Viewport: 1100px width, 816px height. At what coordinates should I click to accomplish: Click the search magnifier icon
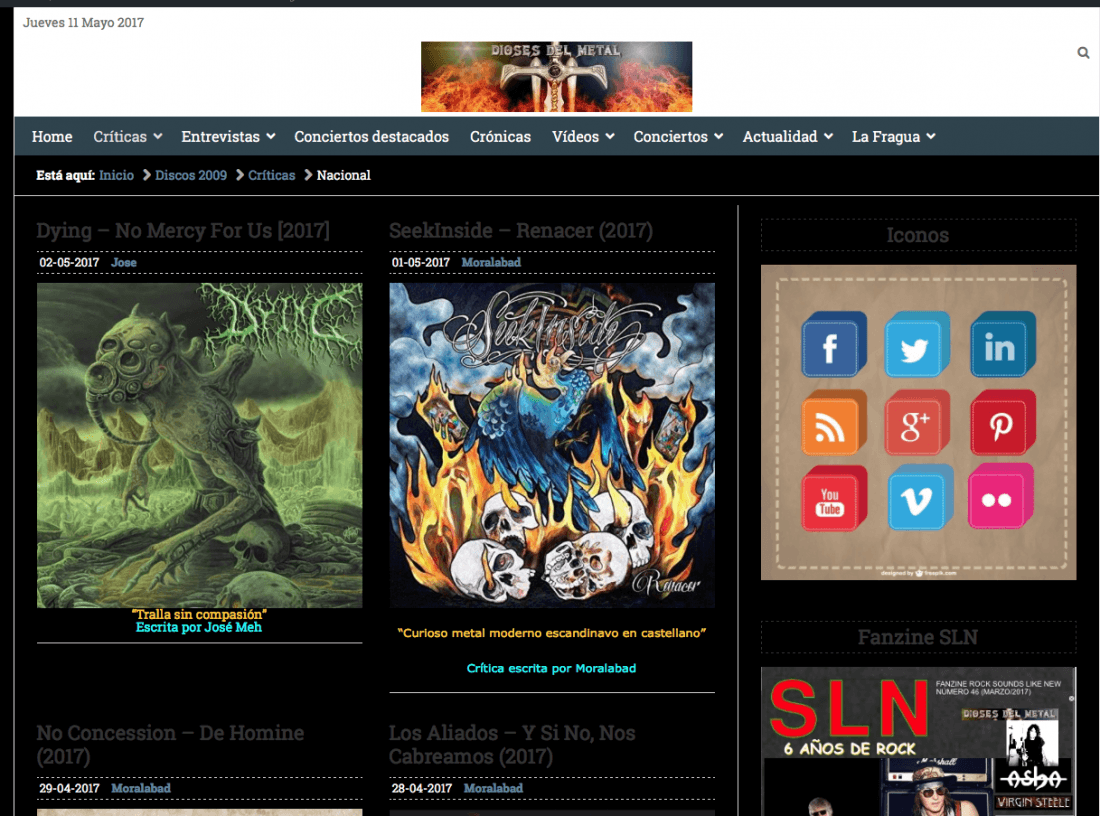click(1083, 53)
